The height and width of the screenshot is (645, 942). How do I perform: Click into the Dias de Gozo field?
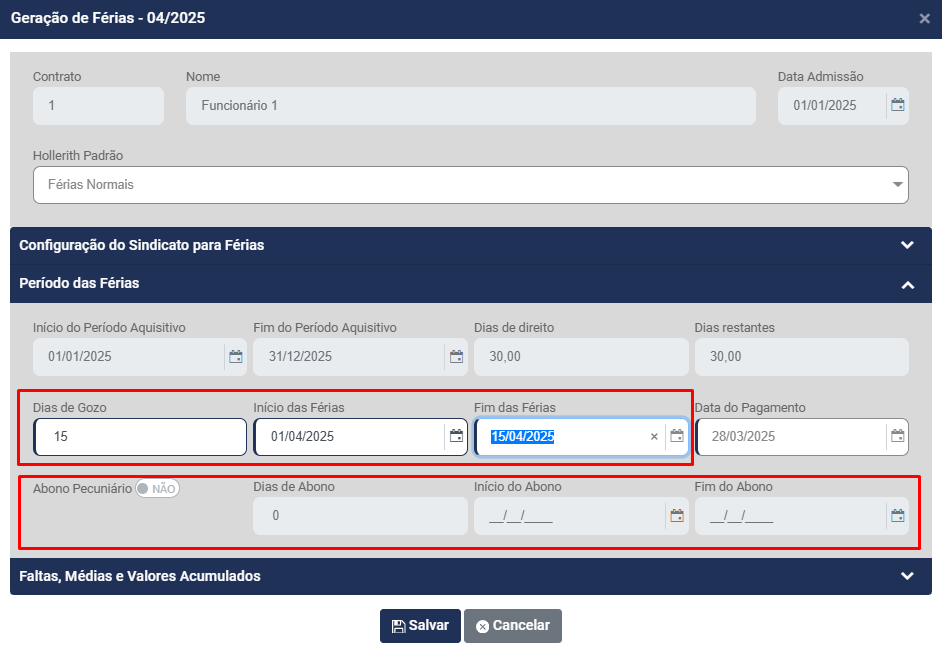tap(140, 437)
